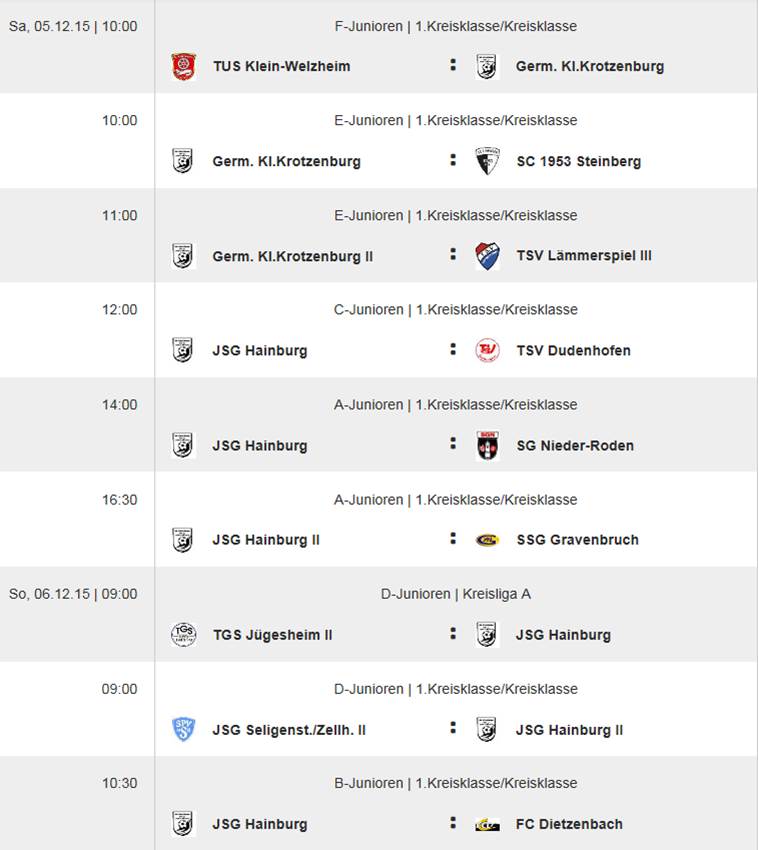758x850 pixels.
Task: Click the FC Dietzenbach club logo
Action: [x=487, y=825]
